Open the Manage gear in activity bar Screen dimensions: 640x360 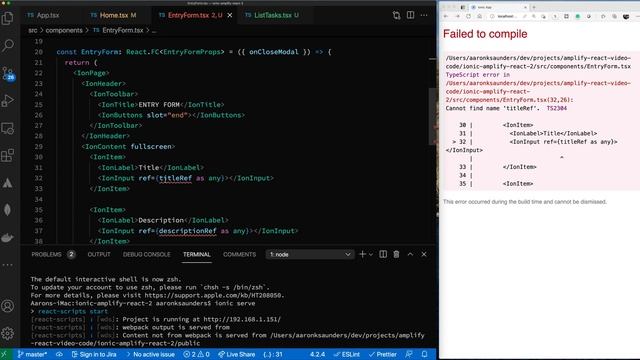pyautogui.click(x=8, y=333)
